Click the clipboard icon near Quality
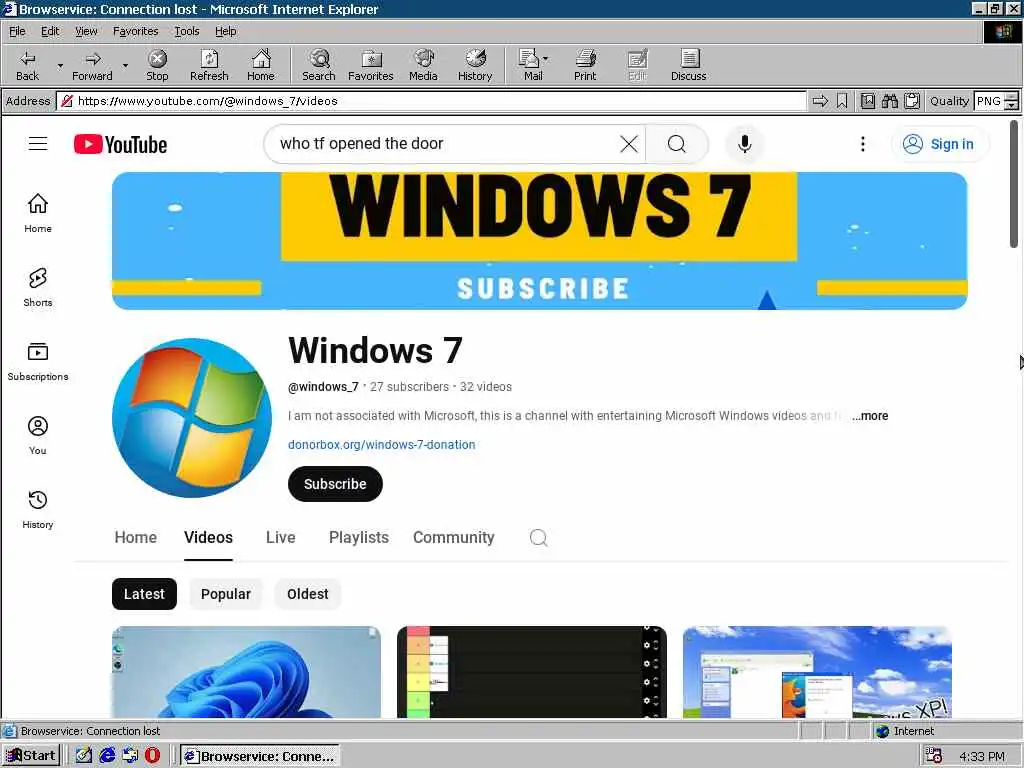The width and height of the screenshot is (1024, 768). (912, 101)
